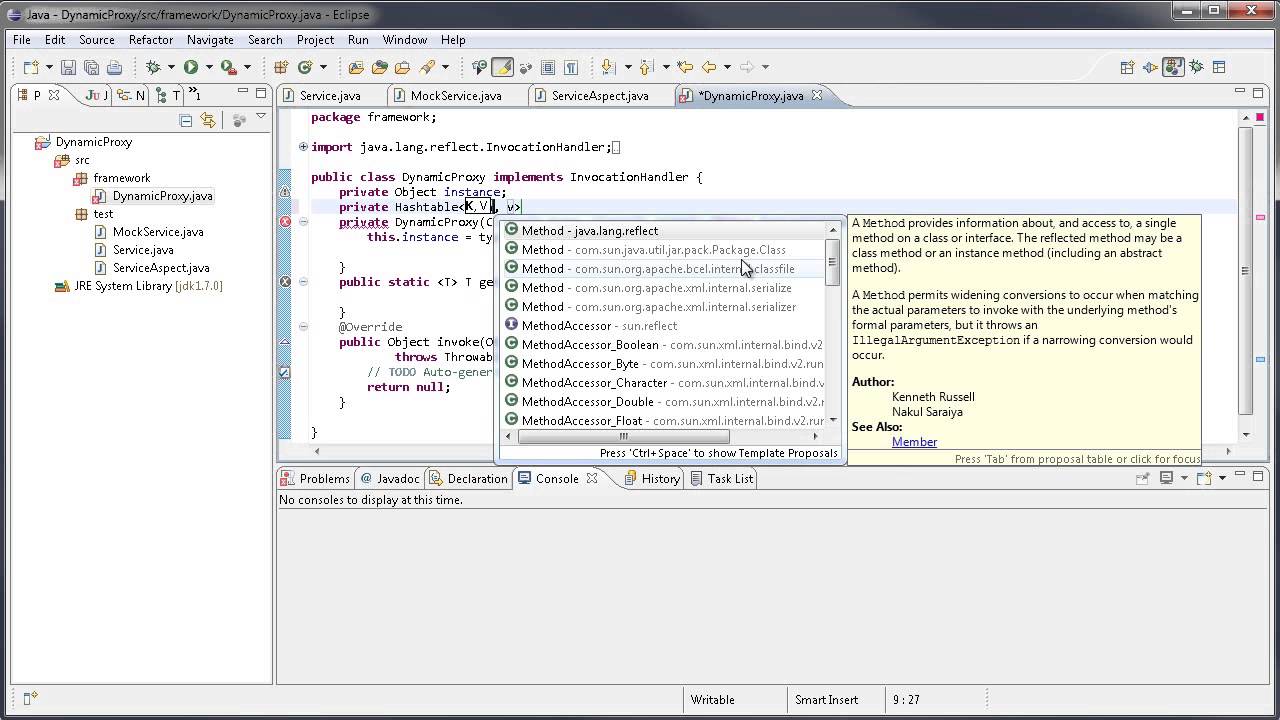Collapse the invoke method fold marker
This screenshot has height=720, width=1280.
(303, 327)
